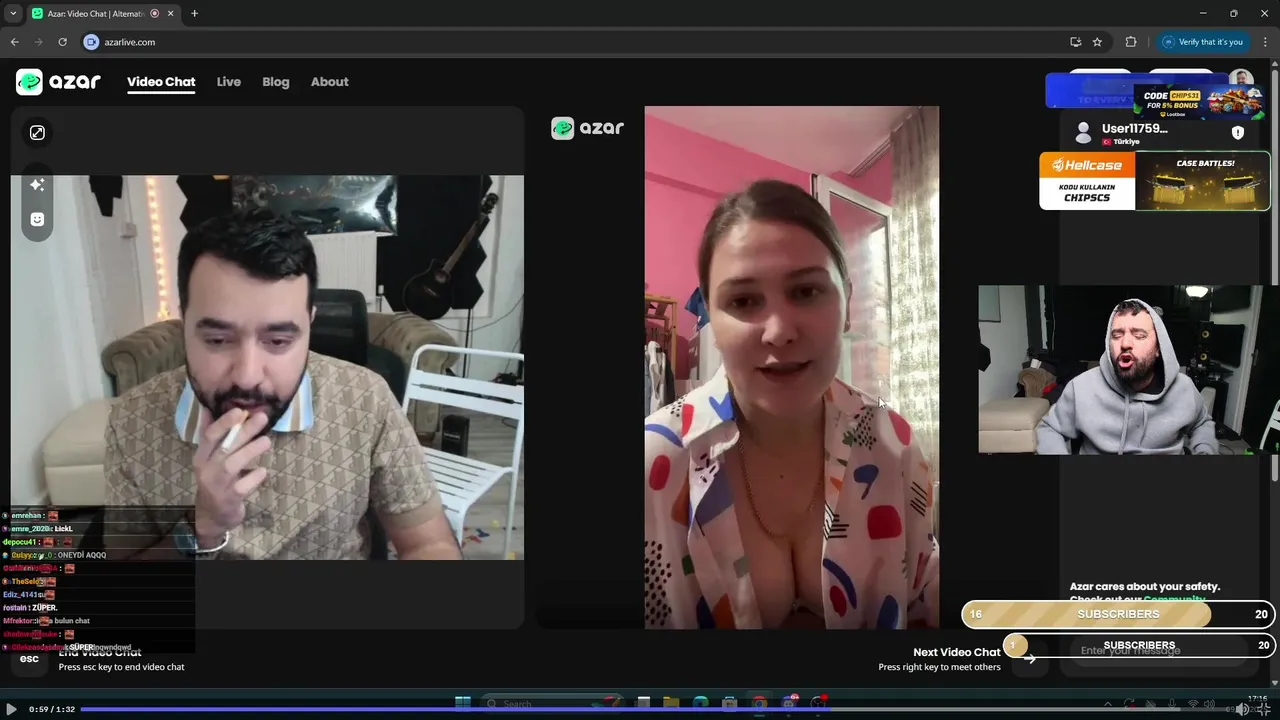The width and height of the screenshot is (1280, 720).
Task: Click the 'fostain: ZÜPER.' chat line
Action: [x=30, y=607]
